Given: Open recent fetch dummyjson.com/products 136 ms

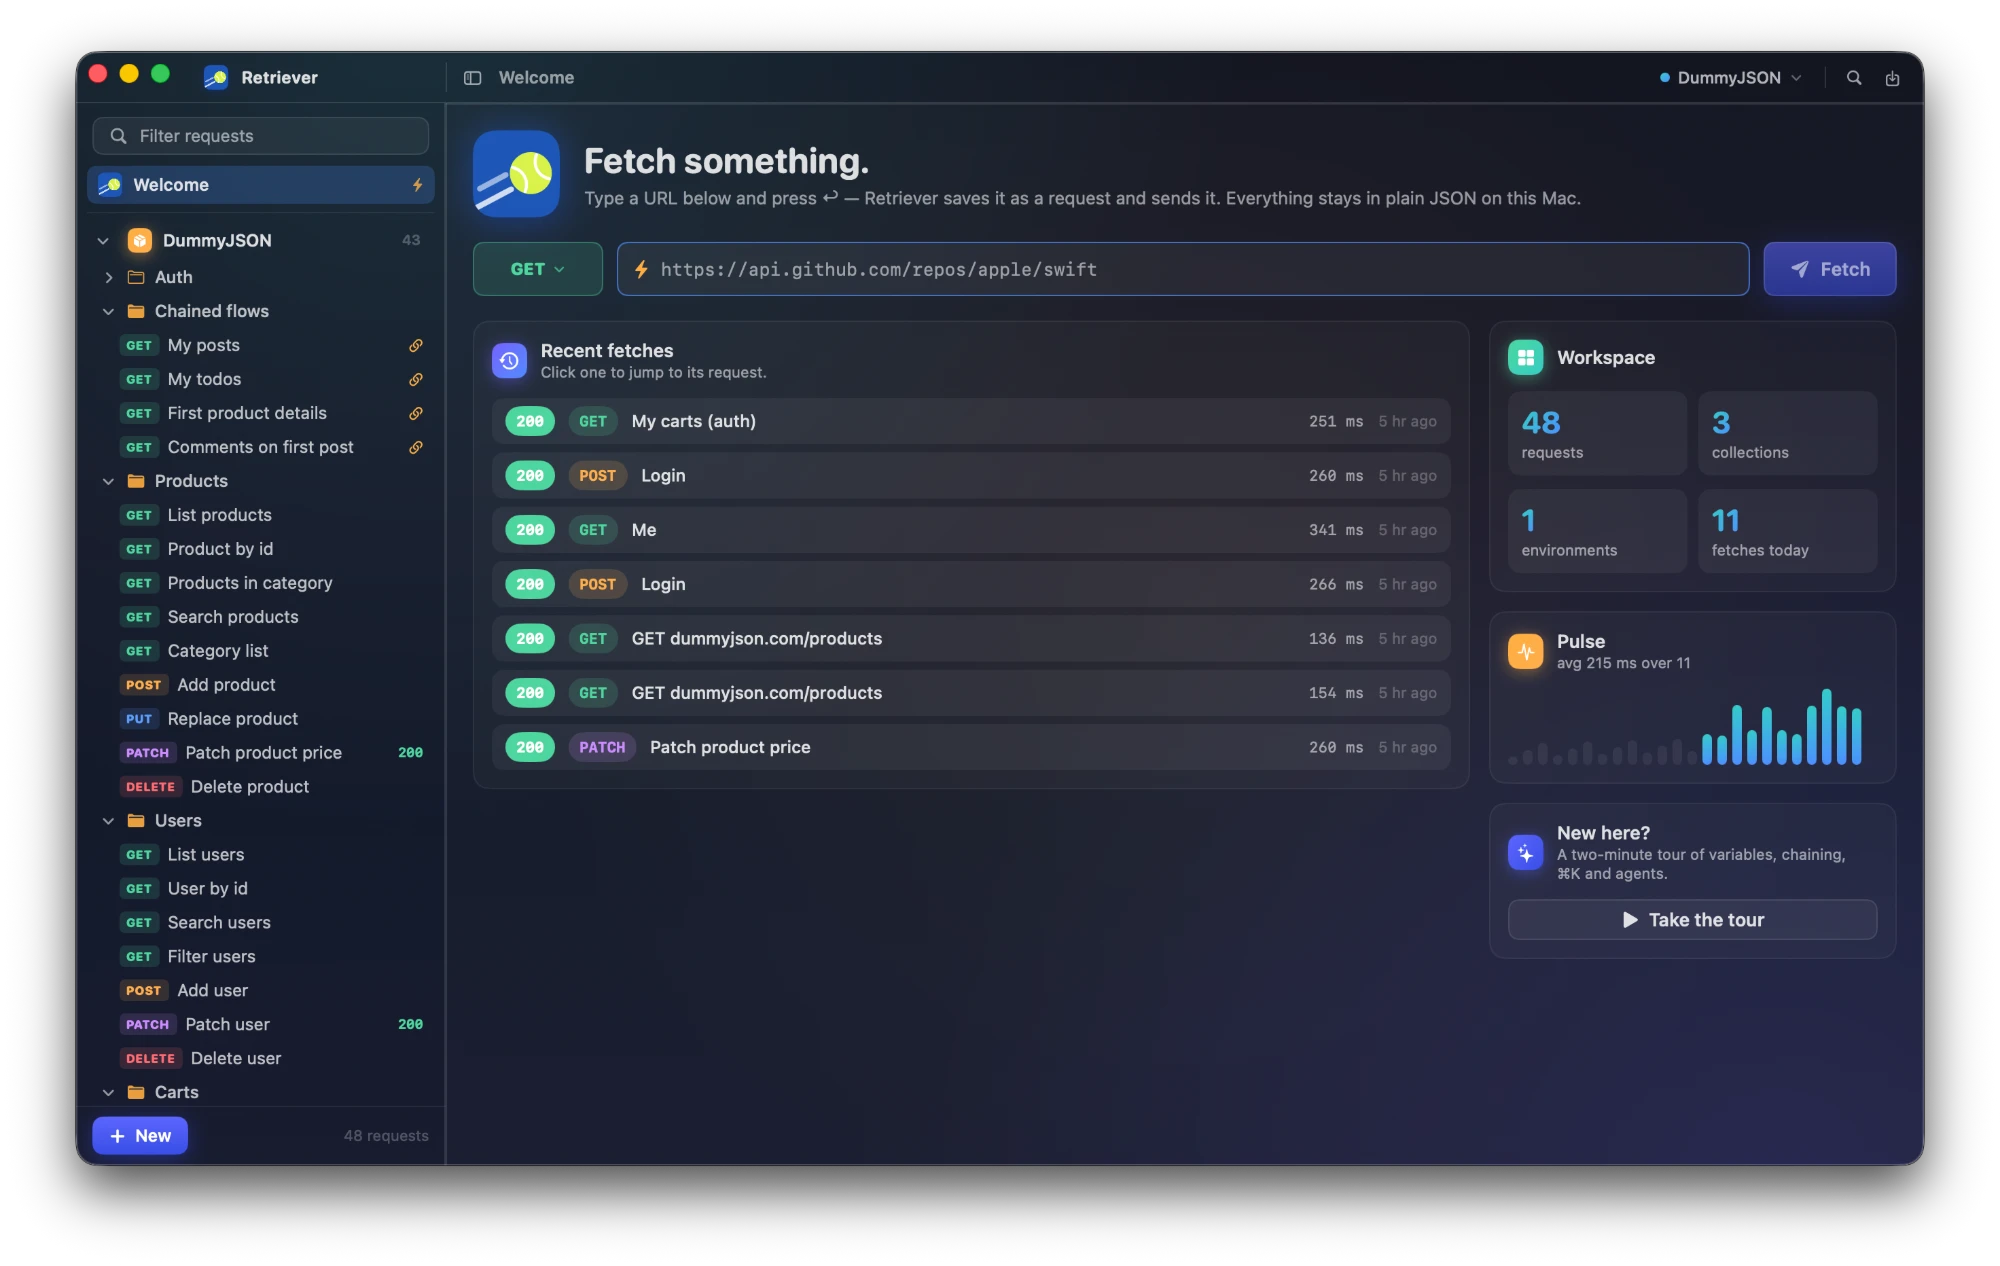Looking at the screenshot, I should (971, 638).
